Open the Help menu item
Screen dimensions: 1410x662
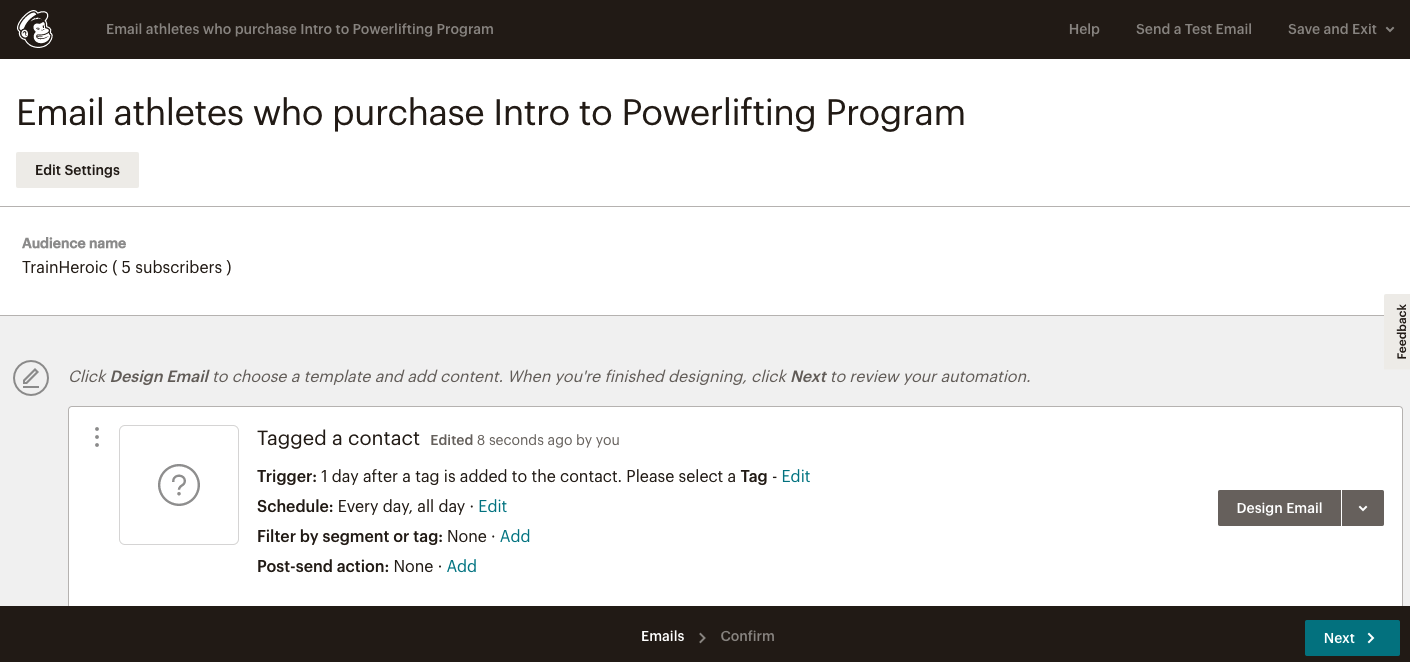pos(1084,29)
